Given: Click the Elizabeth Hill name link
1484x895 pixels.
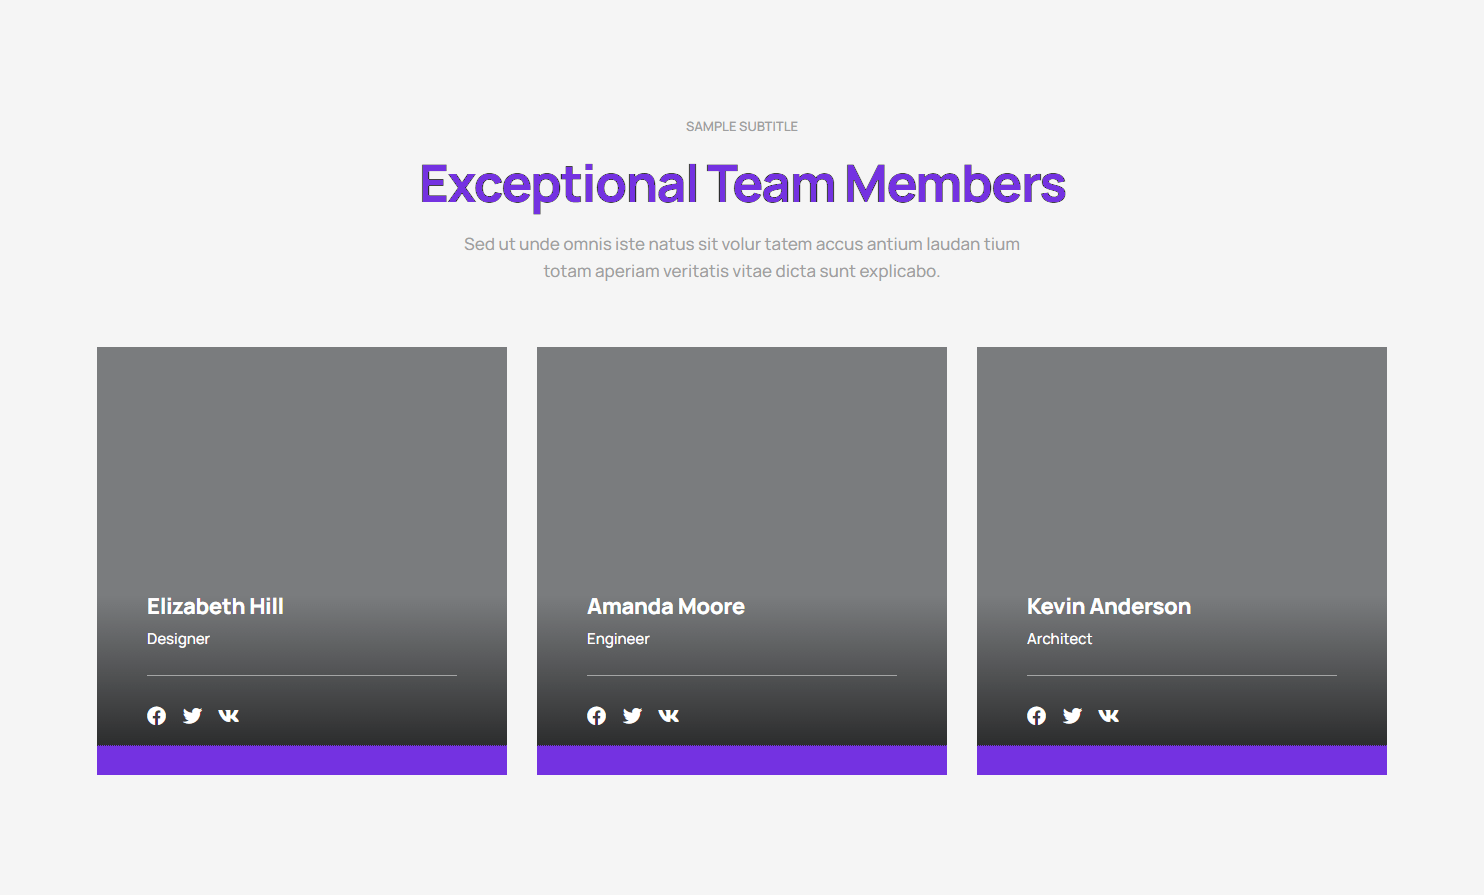Looking at the screenshot, I should tap(215, 607).
